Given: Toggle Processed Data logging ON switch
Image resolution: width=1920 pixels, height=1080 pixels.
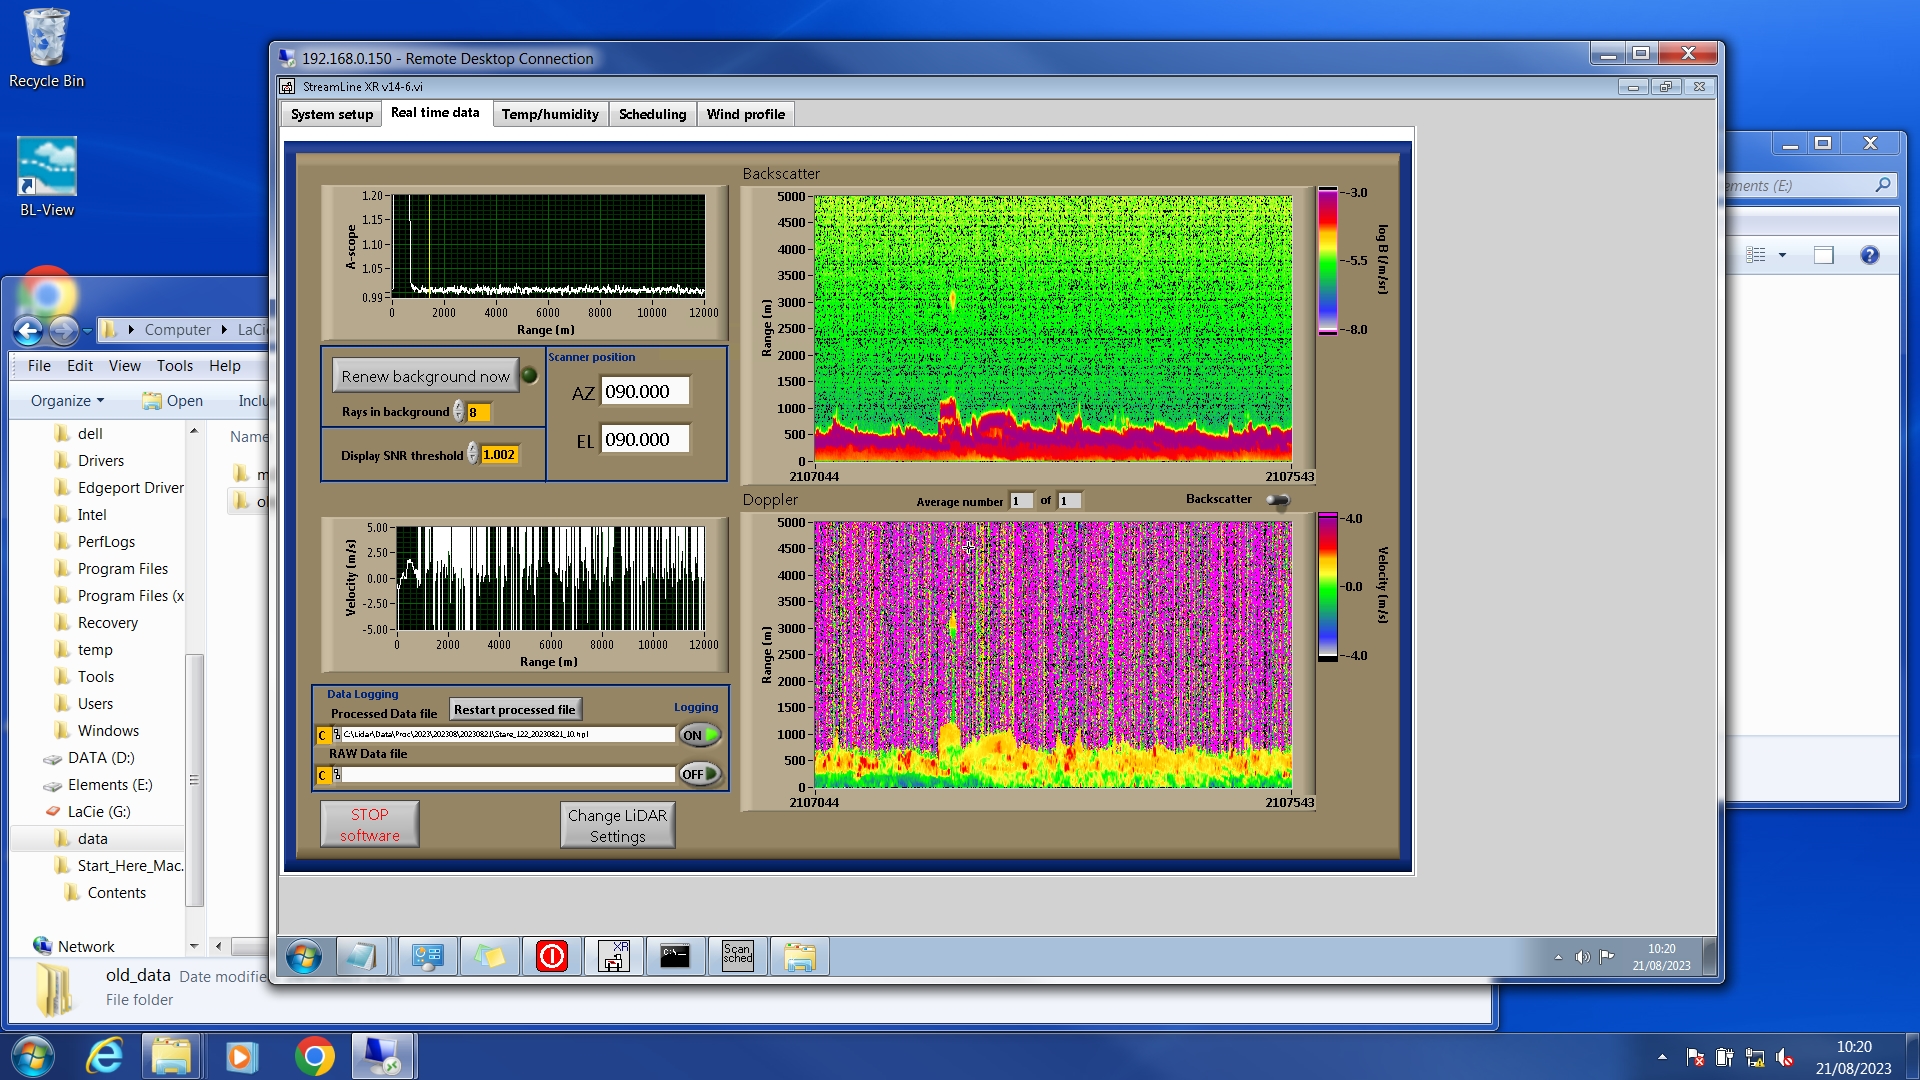Looking at the screenshot, I should point(700,735).
